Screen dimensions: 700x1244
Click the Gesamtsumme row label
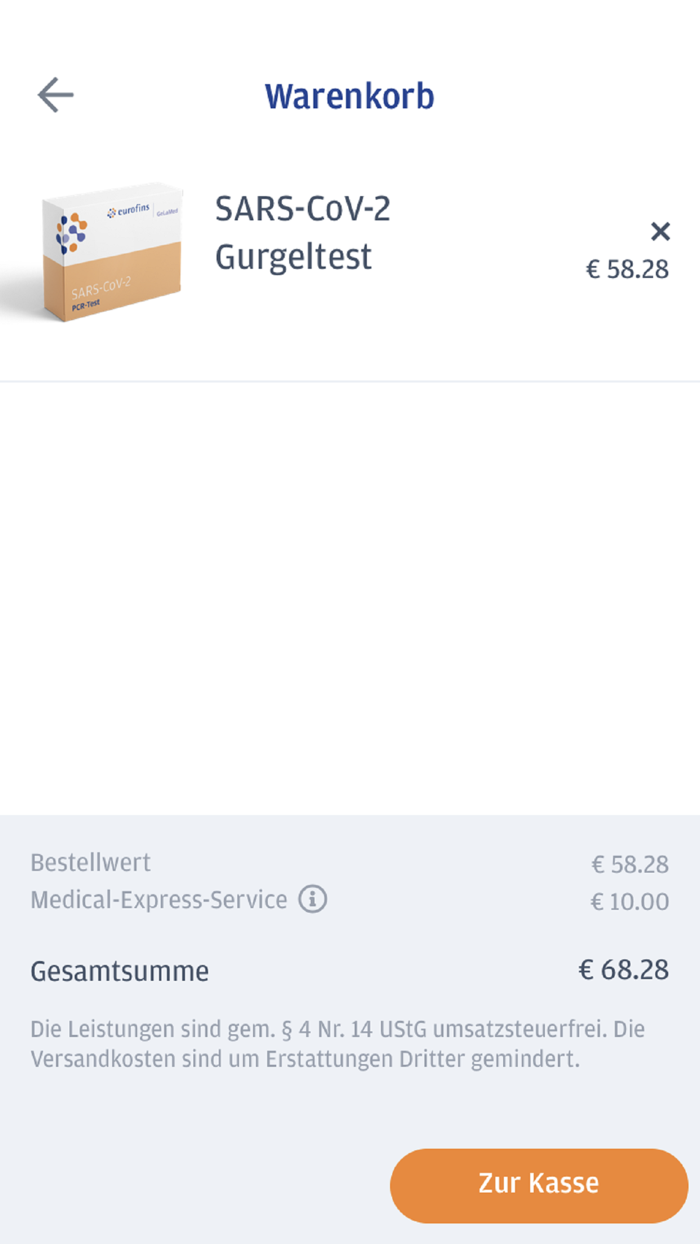click(x=120, y=970)
